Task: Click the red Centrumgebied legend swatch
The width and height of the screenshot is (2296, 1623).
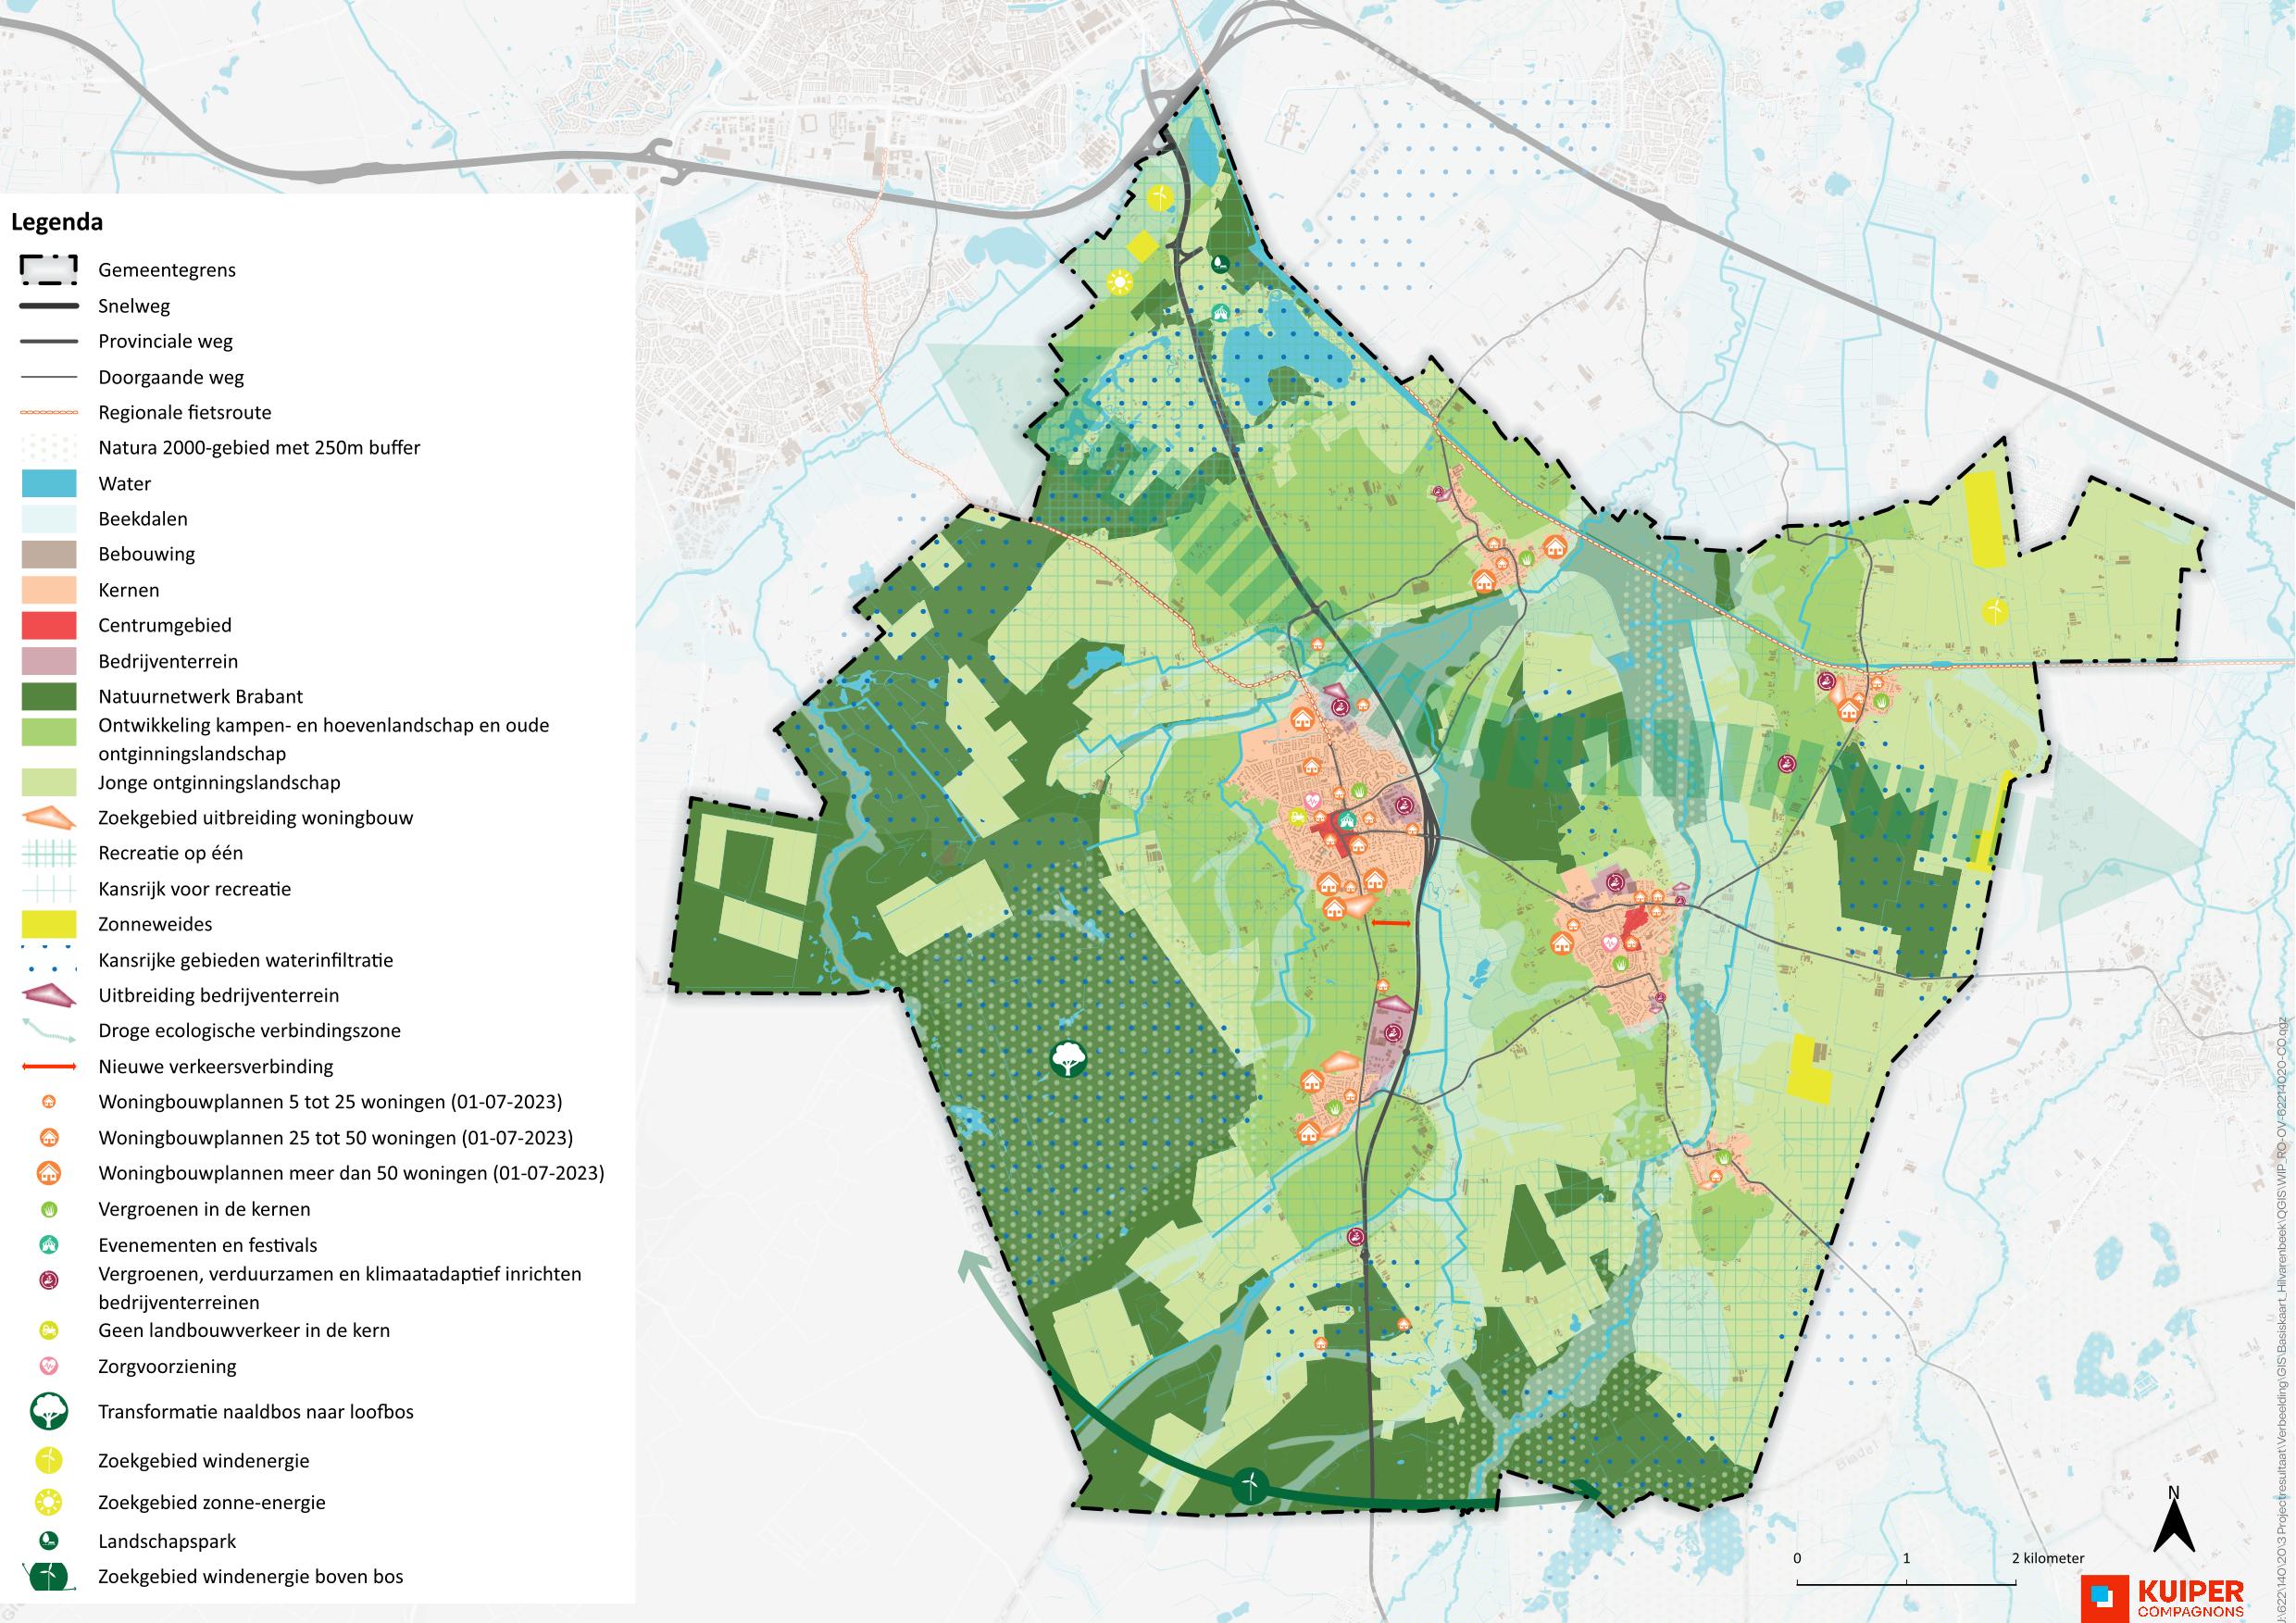Action: (48, 626)
